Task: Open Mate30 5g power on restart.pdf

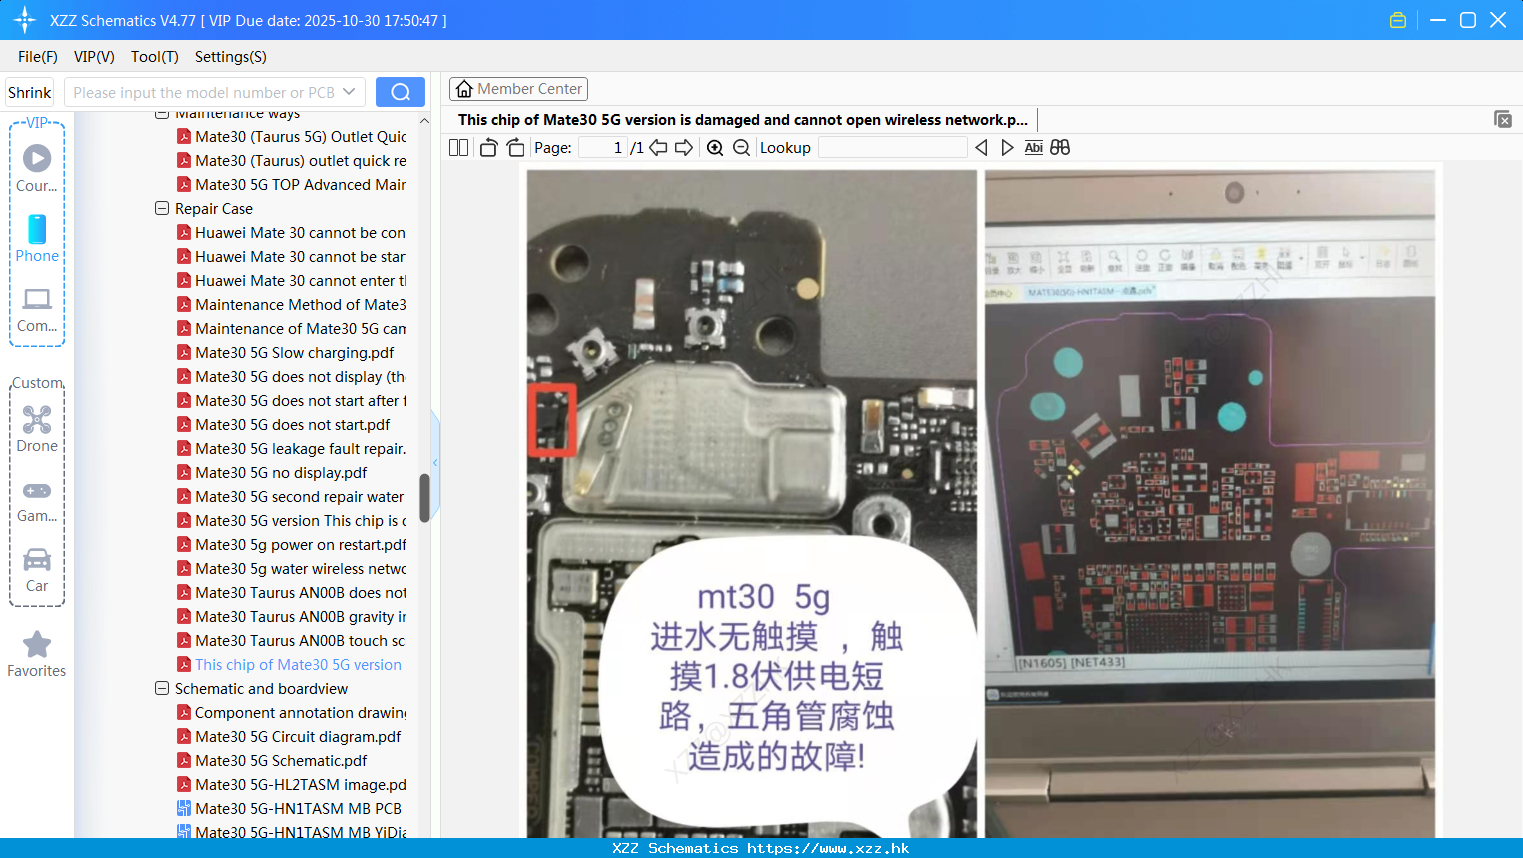Action: [300, 545]
